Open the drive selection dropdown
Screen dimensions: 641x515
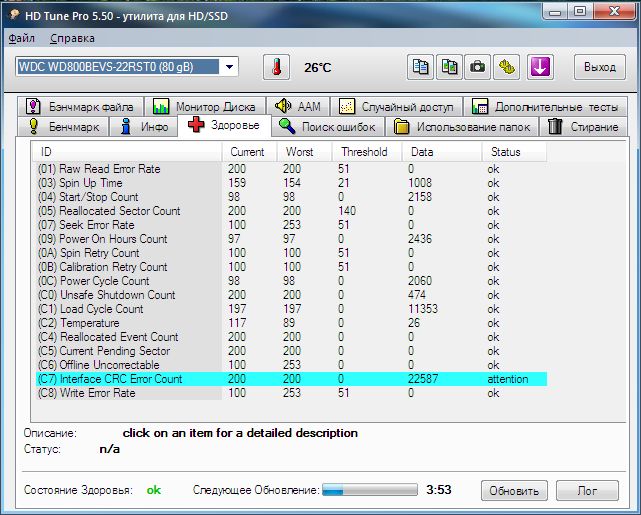pos(229,67)
